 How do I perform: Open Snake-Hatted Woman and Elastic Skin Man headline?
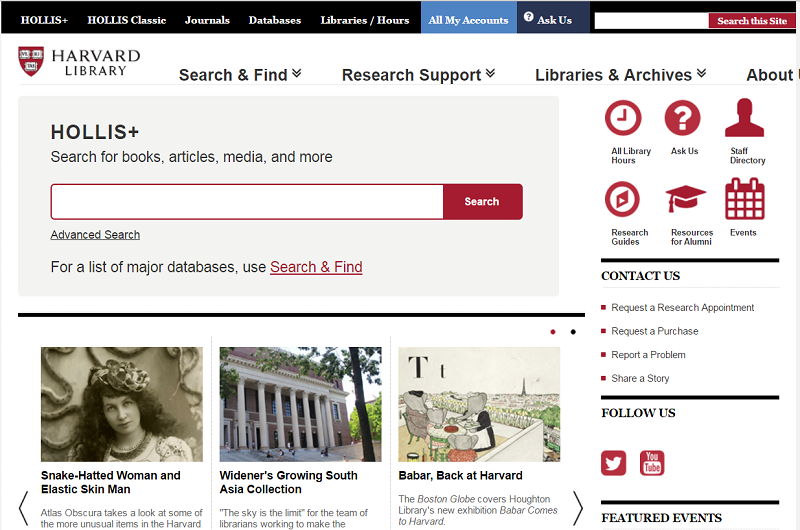click(x=111, y=482)
